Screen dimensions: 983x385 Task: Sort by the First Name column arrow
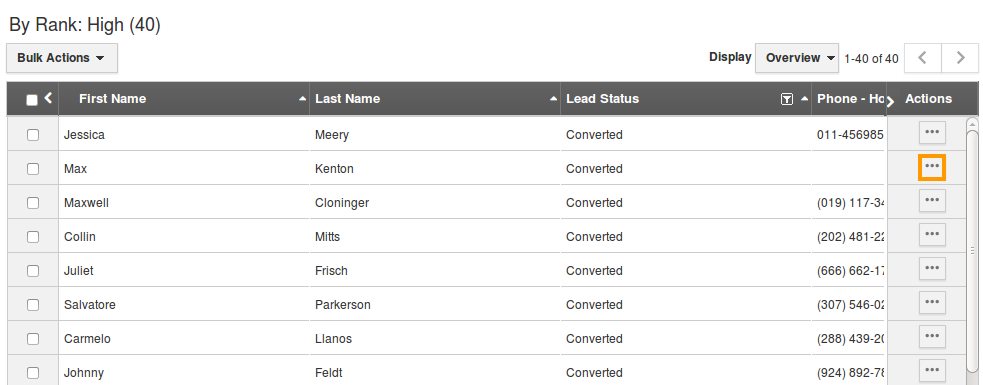[303, 99]
